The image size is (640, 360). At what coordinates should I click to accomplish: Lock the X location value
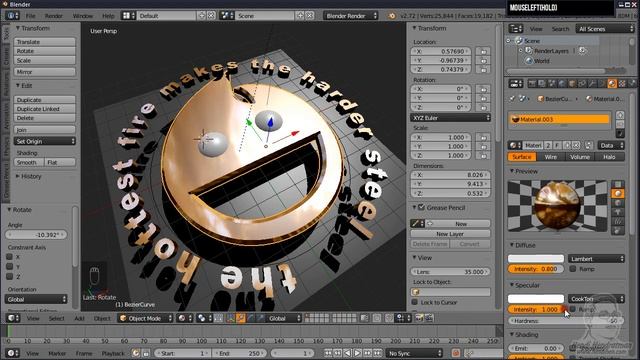pos(483,51)
